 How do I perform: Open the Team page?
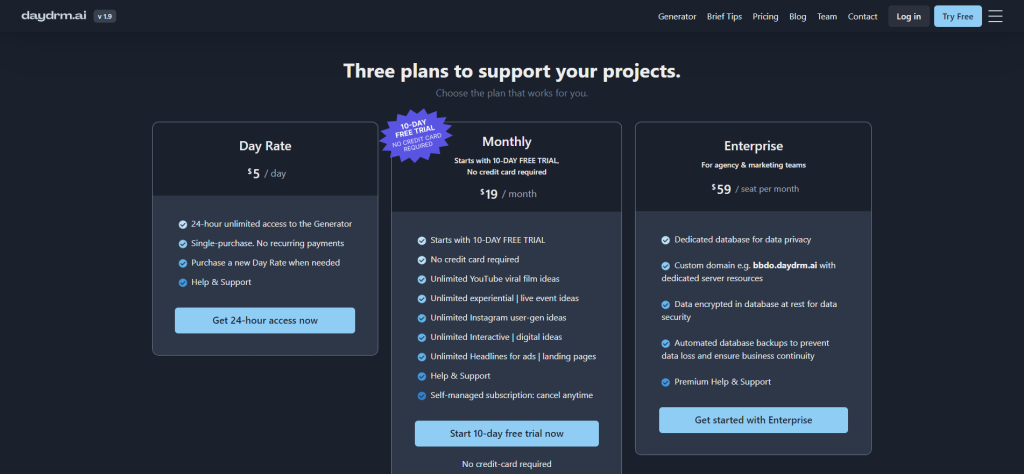(827, 17)
